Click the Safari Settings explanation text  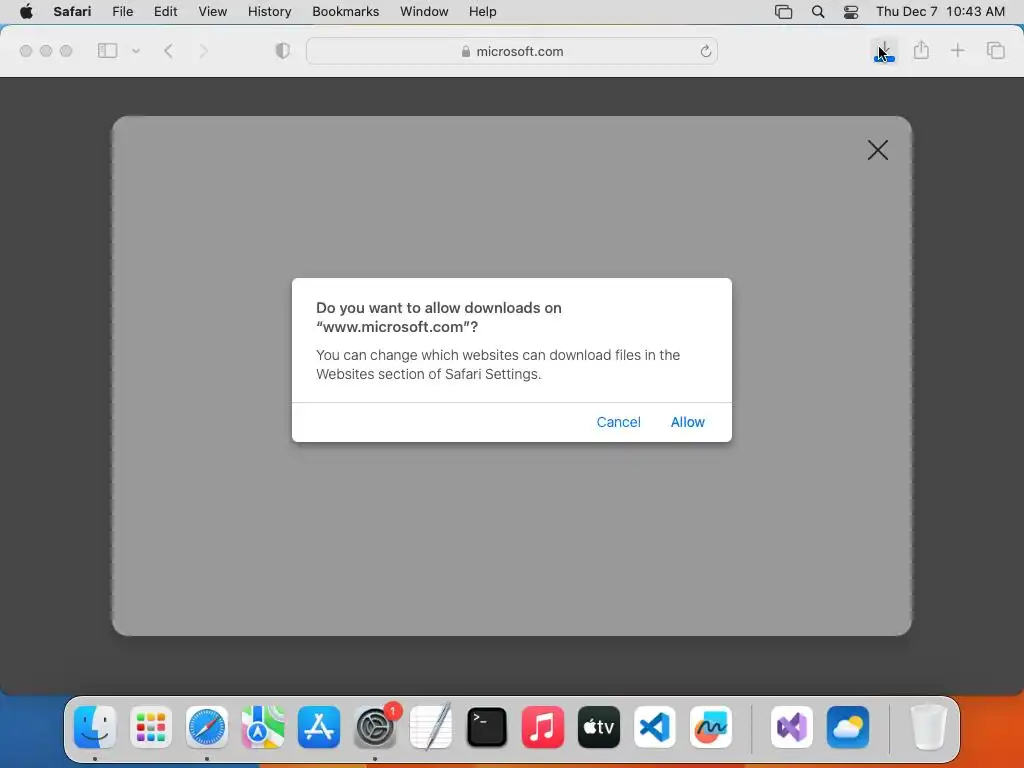pos(498,364)
